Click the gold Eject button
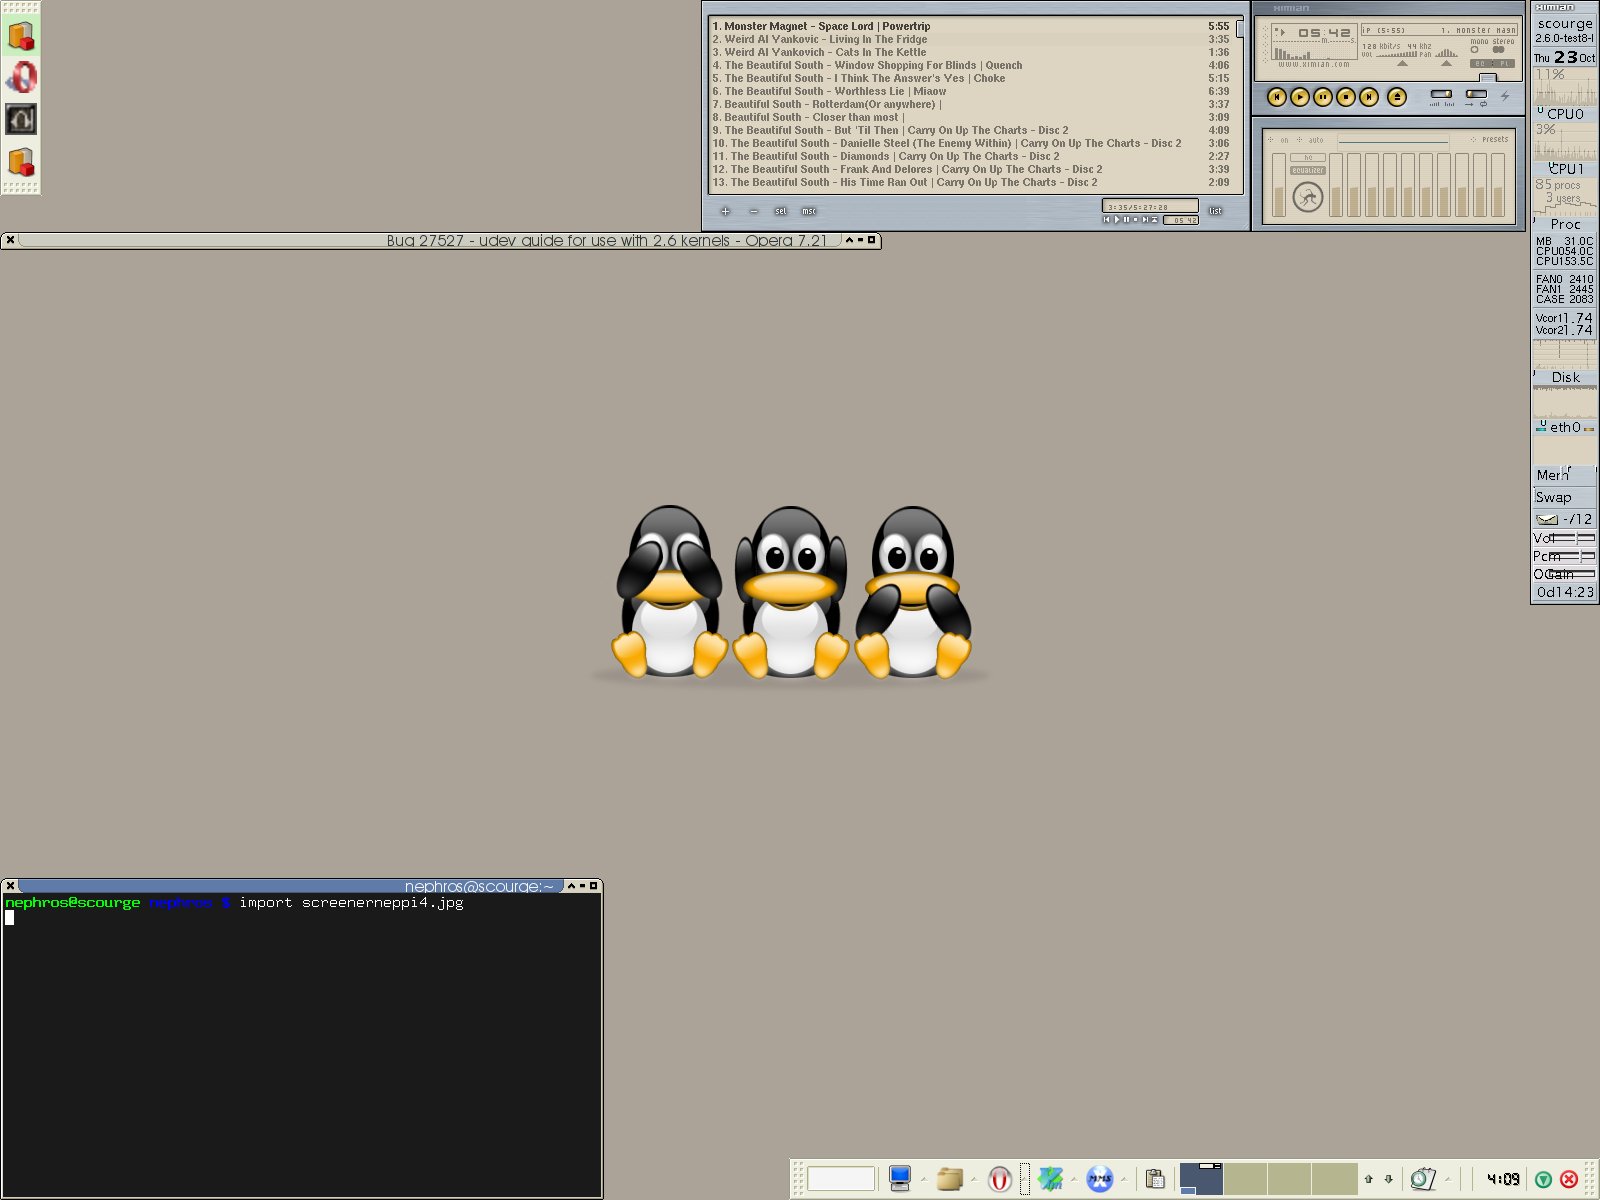Viewport: 1600px width, 1200px height. point(1397,97)
